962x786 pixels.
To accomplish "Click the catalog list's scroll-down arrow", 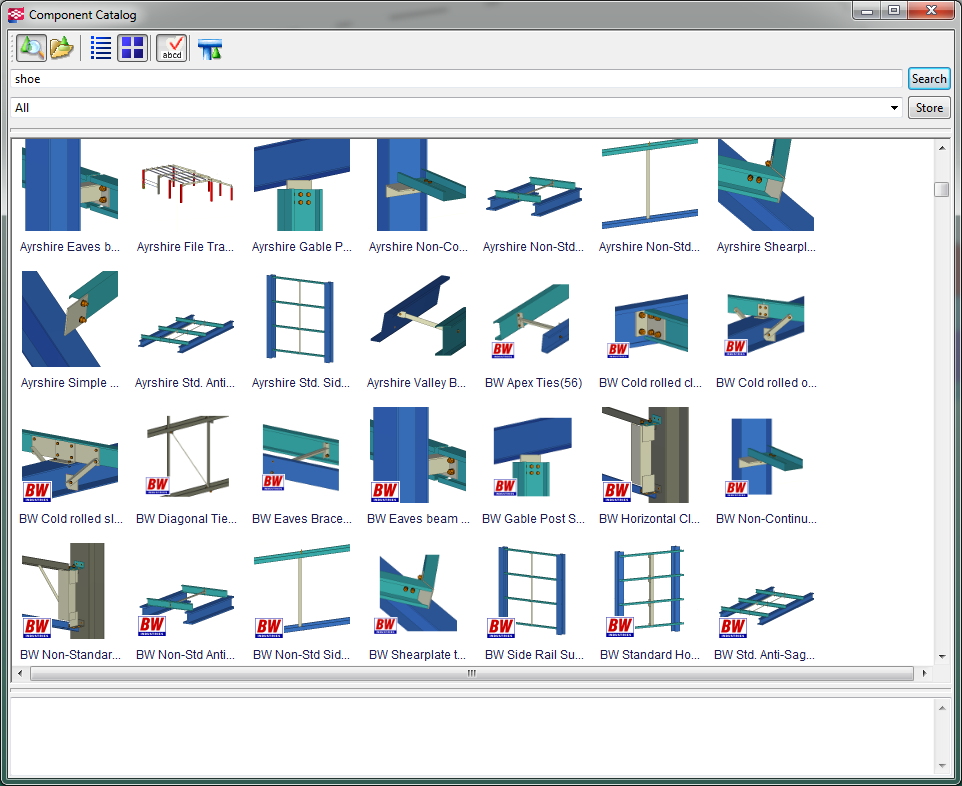I will [942, 657].
